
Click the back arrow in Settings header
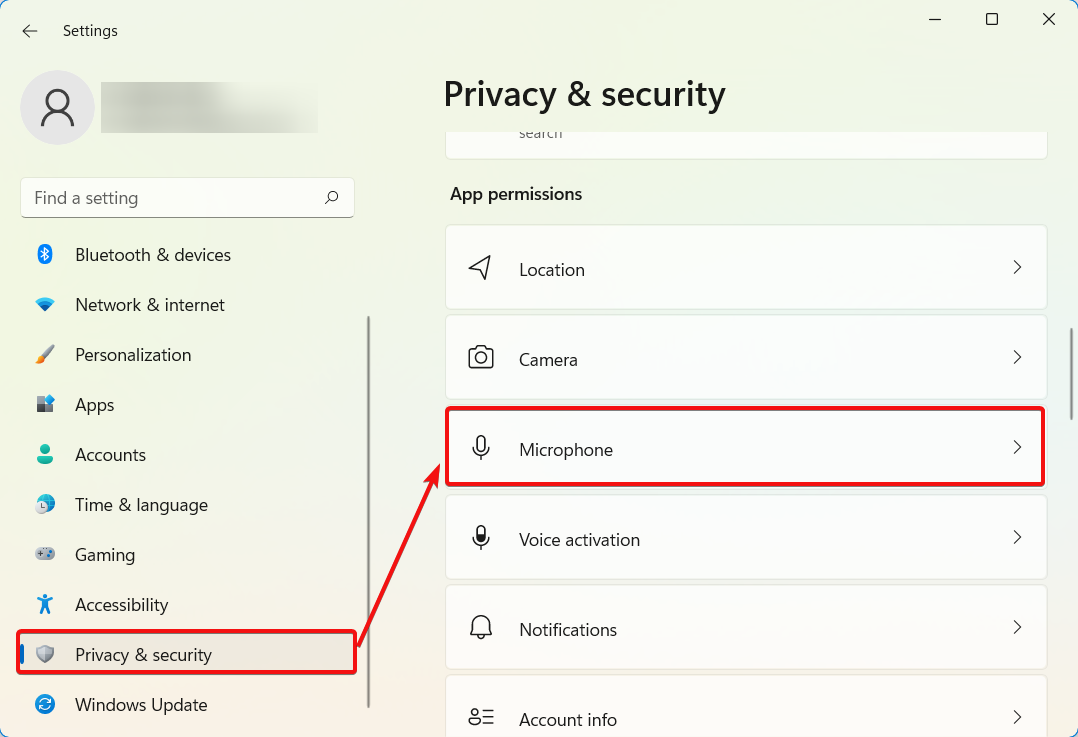tap(30, 31)
